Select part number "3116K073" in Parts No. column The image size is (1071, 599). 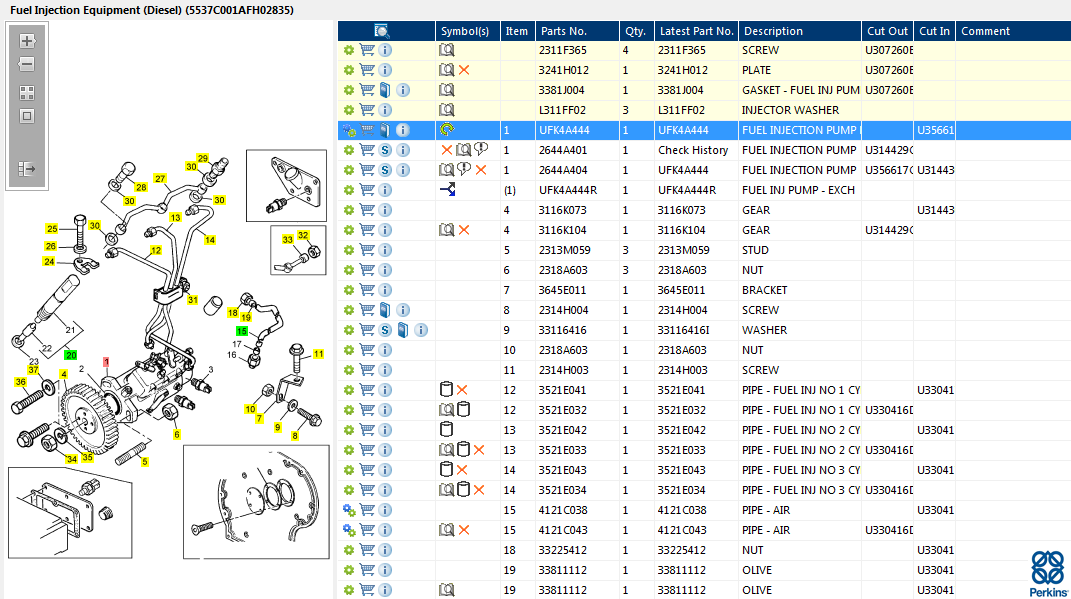[562, 210]
